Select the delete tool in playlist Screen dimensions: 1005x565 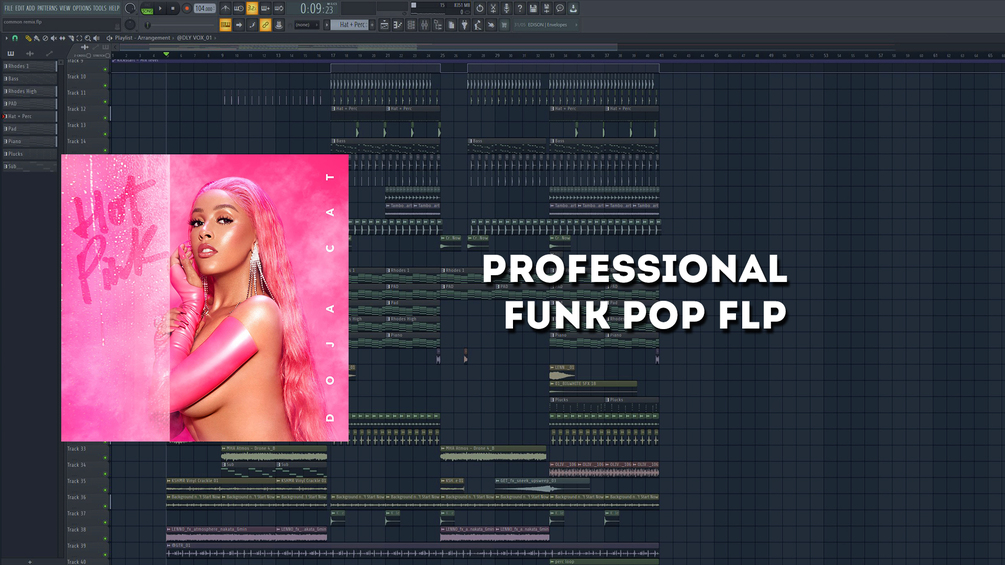point(45,38)
